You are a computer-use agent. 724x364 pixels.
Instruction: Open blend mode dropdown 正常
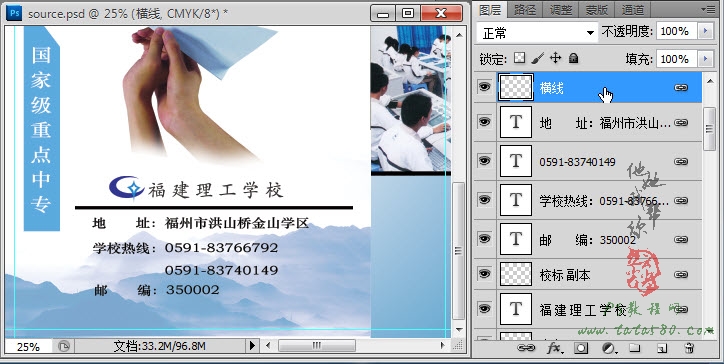pos(537,33)
